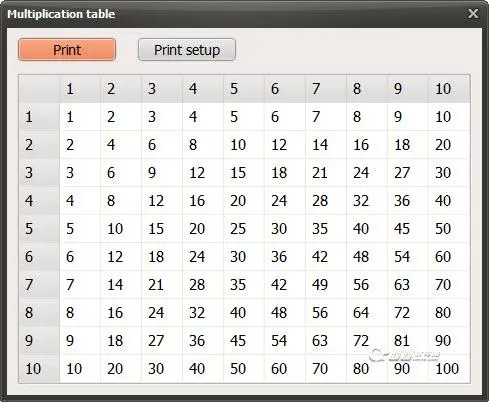
Task: Select column header 1
Action: (x=80, y=89)
